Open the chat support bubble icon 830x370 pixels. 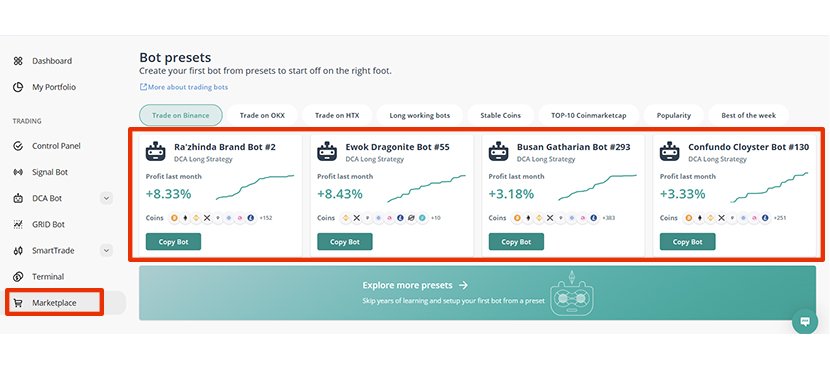coord(805,321)
